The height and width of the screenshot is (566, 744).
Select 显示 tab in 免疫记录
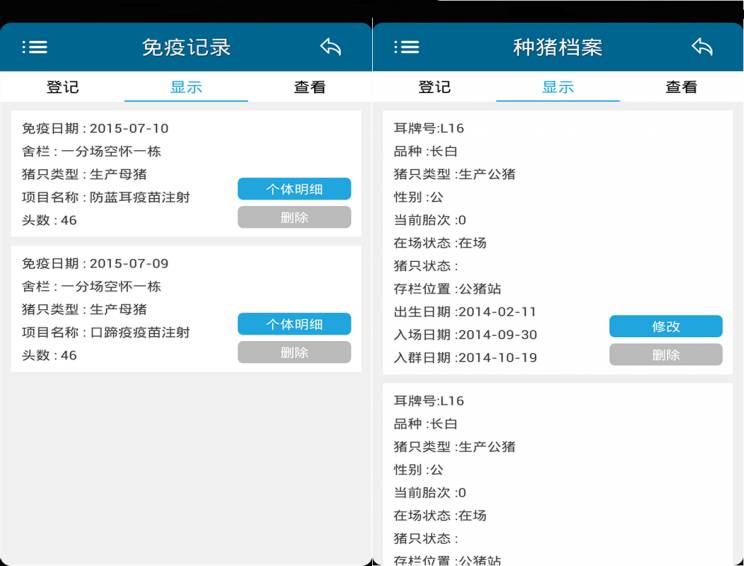186,87
